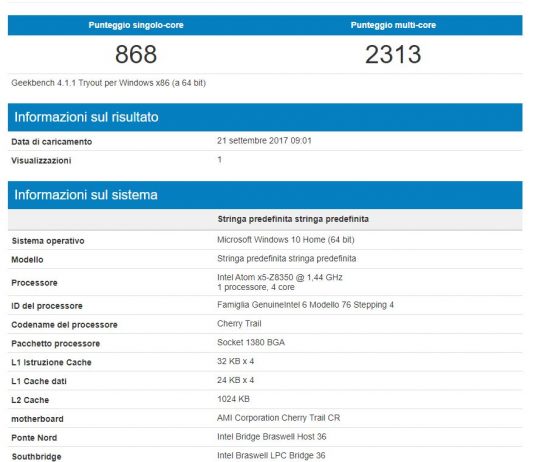The height and width of the screenshot is (462, 534).
Task: Select 'Intel Bridge Braswell Host 36' value
Action: click(272, 436)
